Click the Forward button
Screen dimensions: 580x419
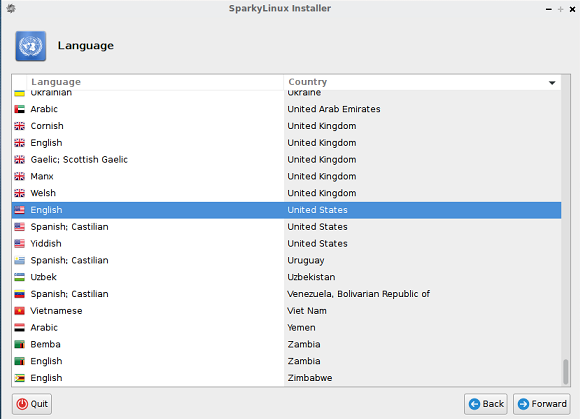click(542, 404)
